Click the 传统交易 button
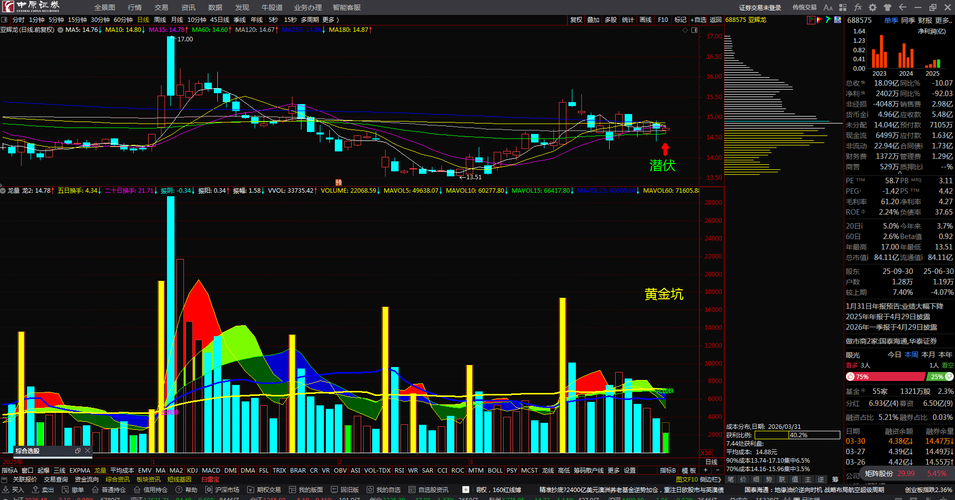This screenshot has height=500, width=955. click(804, 7)
